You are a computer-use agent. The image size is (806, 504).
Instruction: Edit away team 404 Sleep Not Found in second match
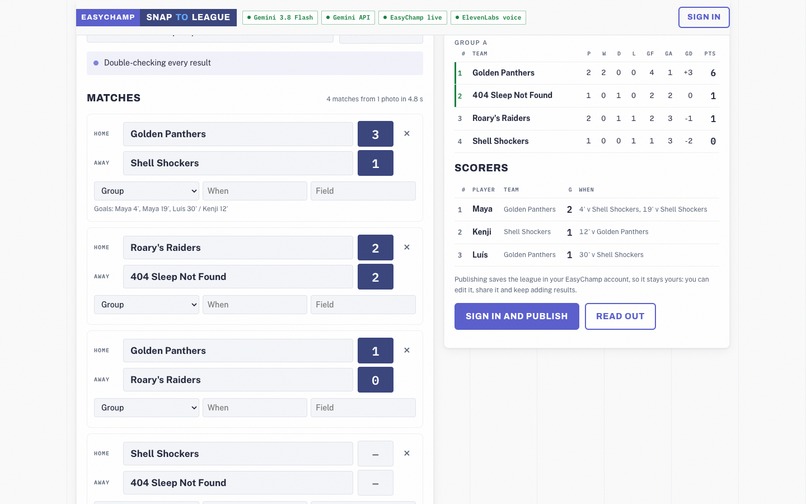point(238,277)
